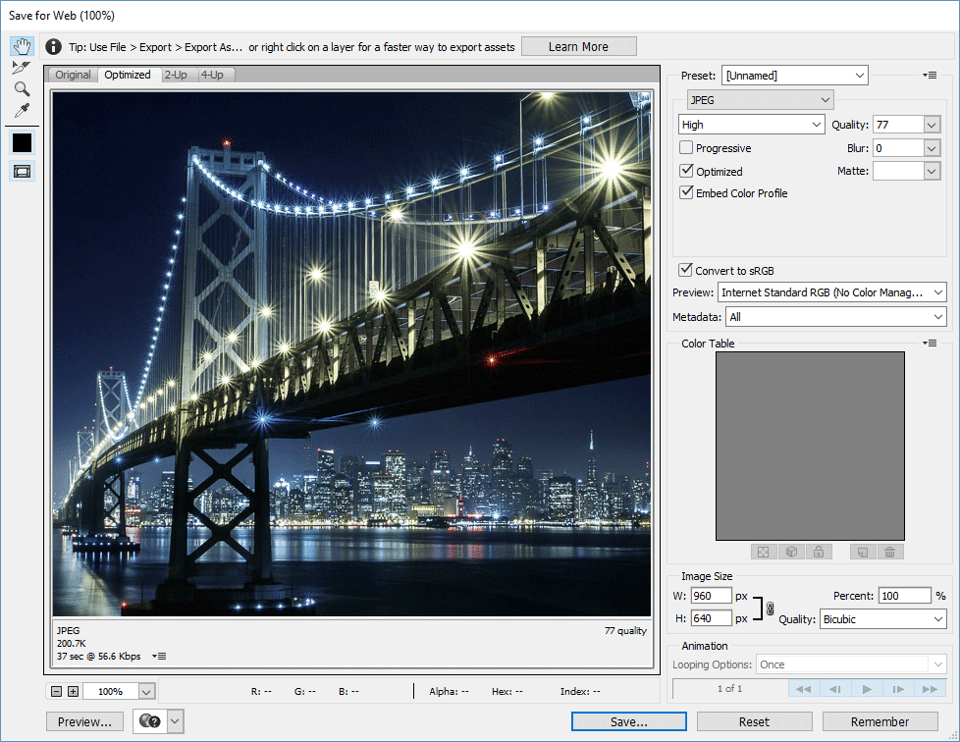Click the Remember button

coord(880,722)
